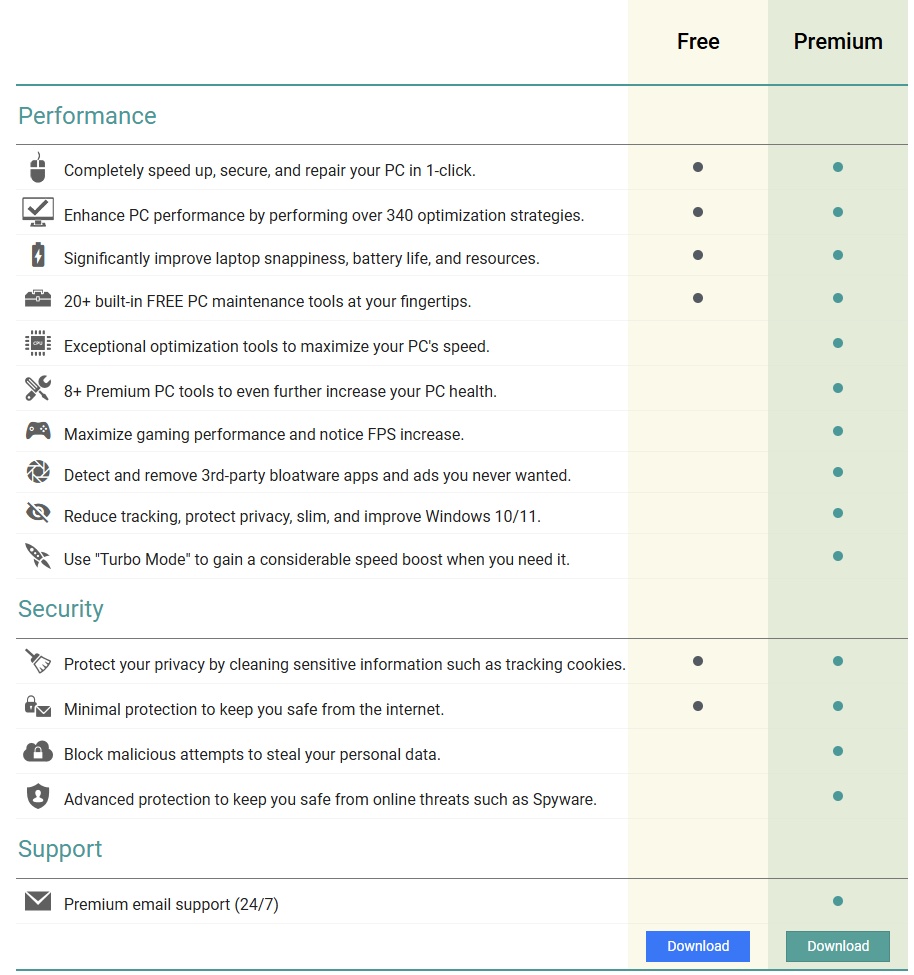Click the Premium column header
914x975 pixels.
(x=838, y=42)
